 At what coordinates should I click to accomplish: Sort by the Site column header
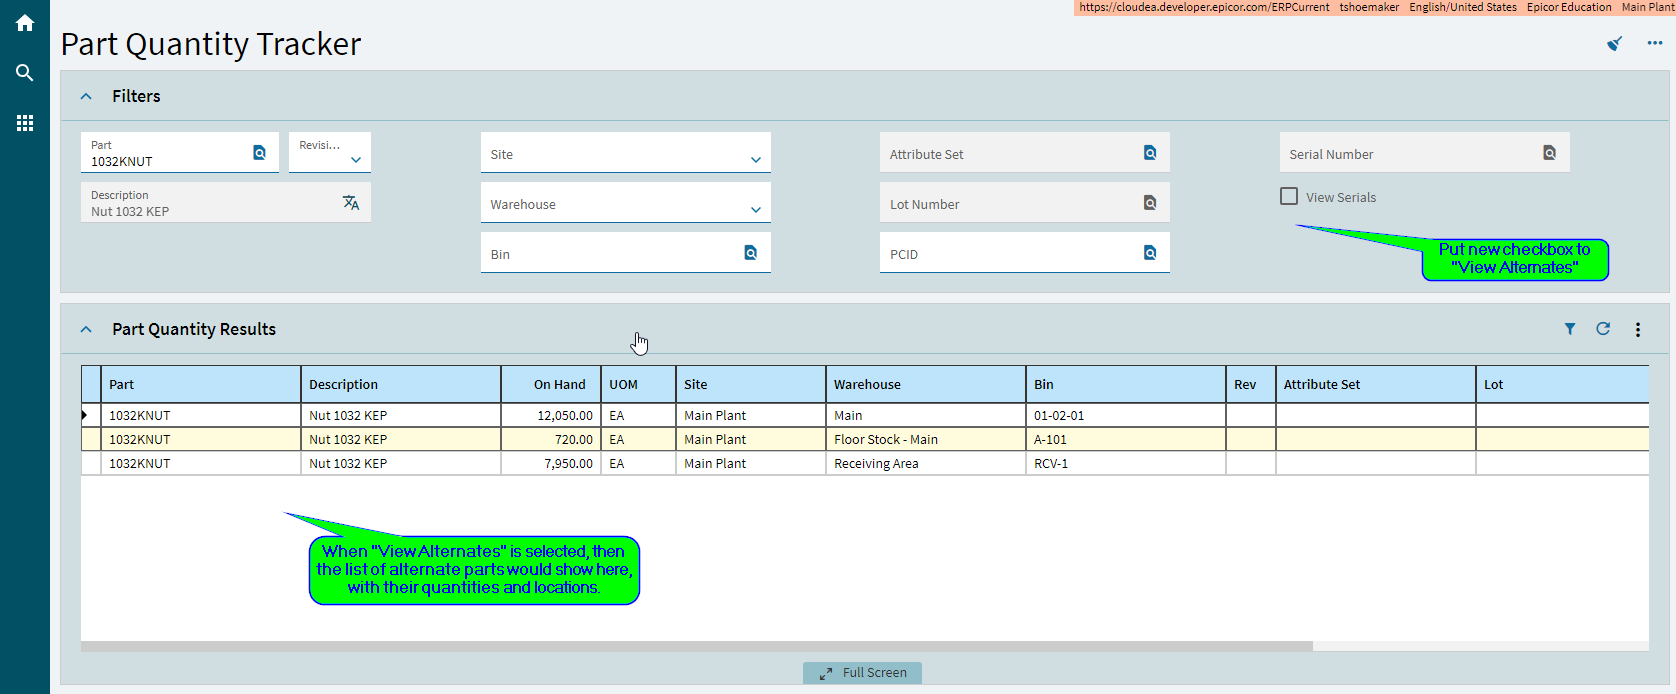751,384
